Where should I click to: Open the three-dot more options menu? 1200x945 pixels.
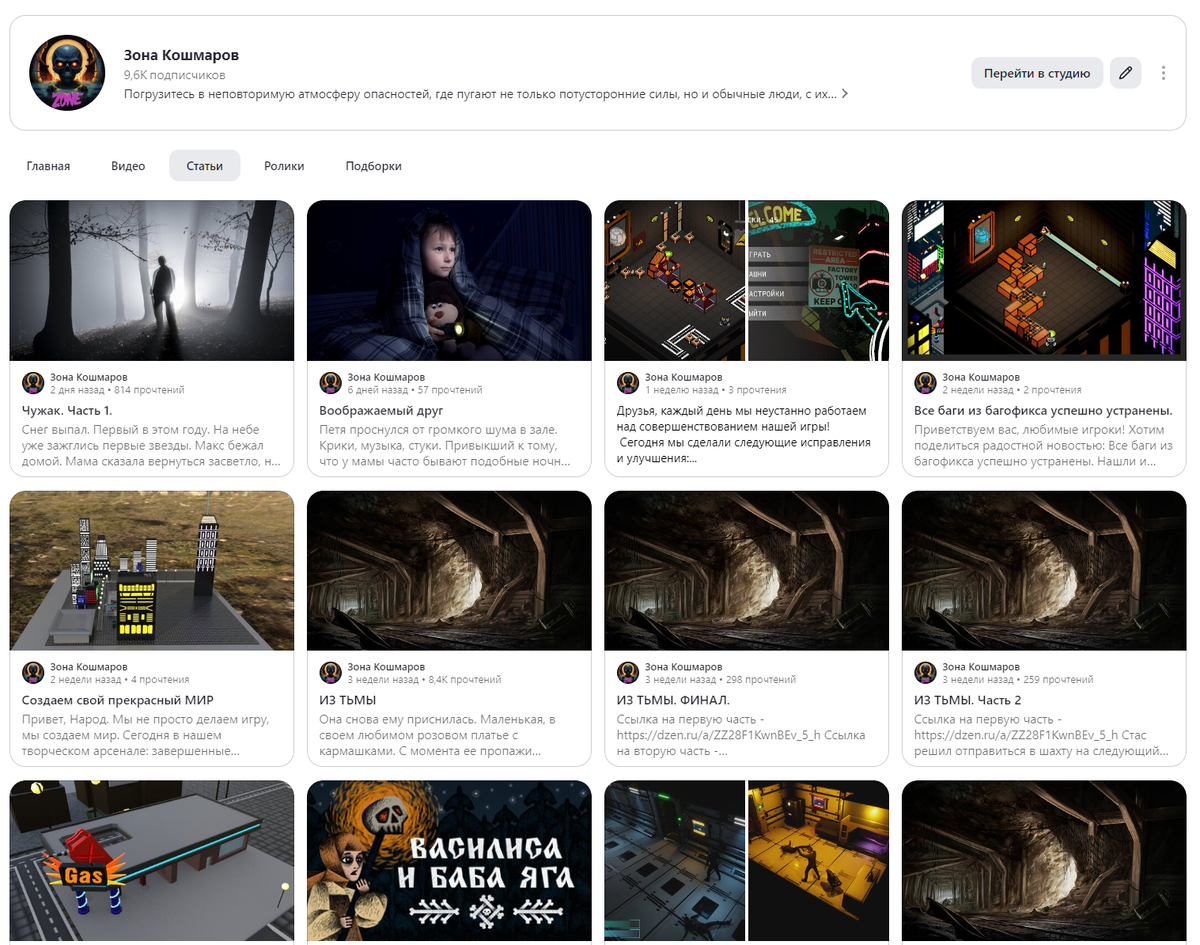pos(1163,73)
